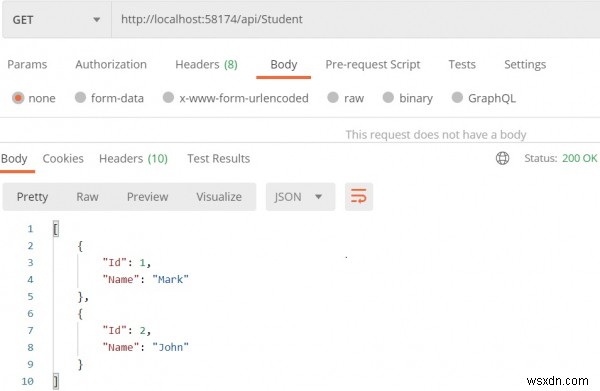Open the Preview response view

pos(147,197)
